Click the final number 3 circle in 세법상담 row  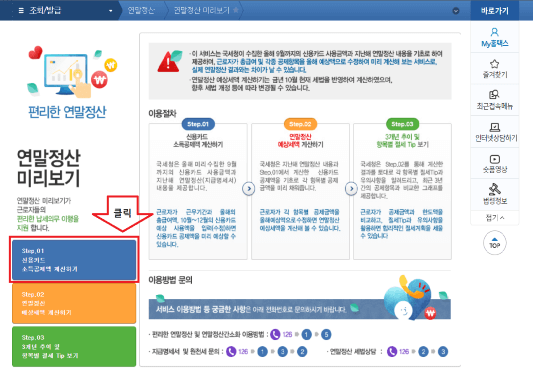coord(443,351)
